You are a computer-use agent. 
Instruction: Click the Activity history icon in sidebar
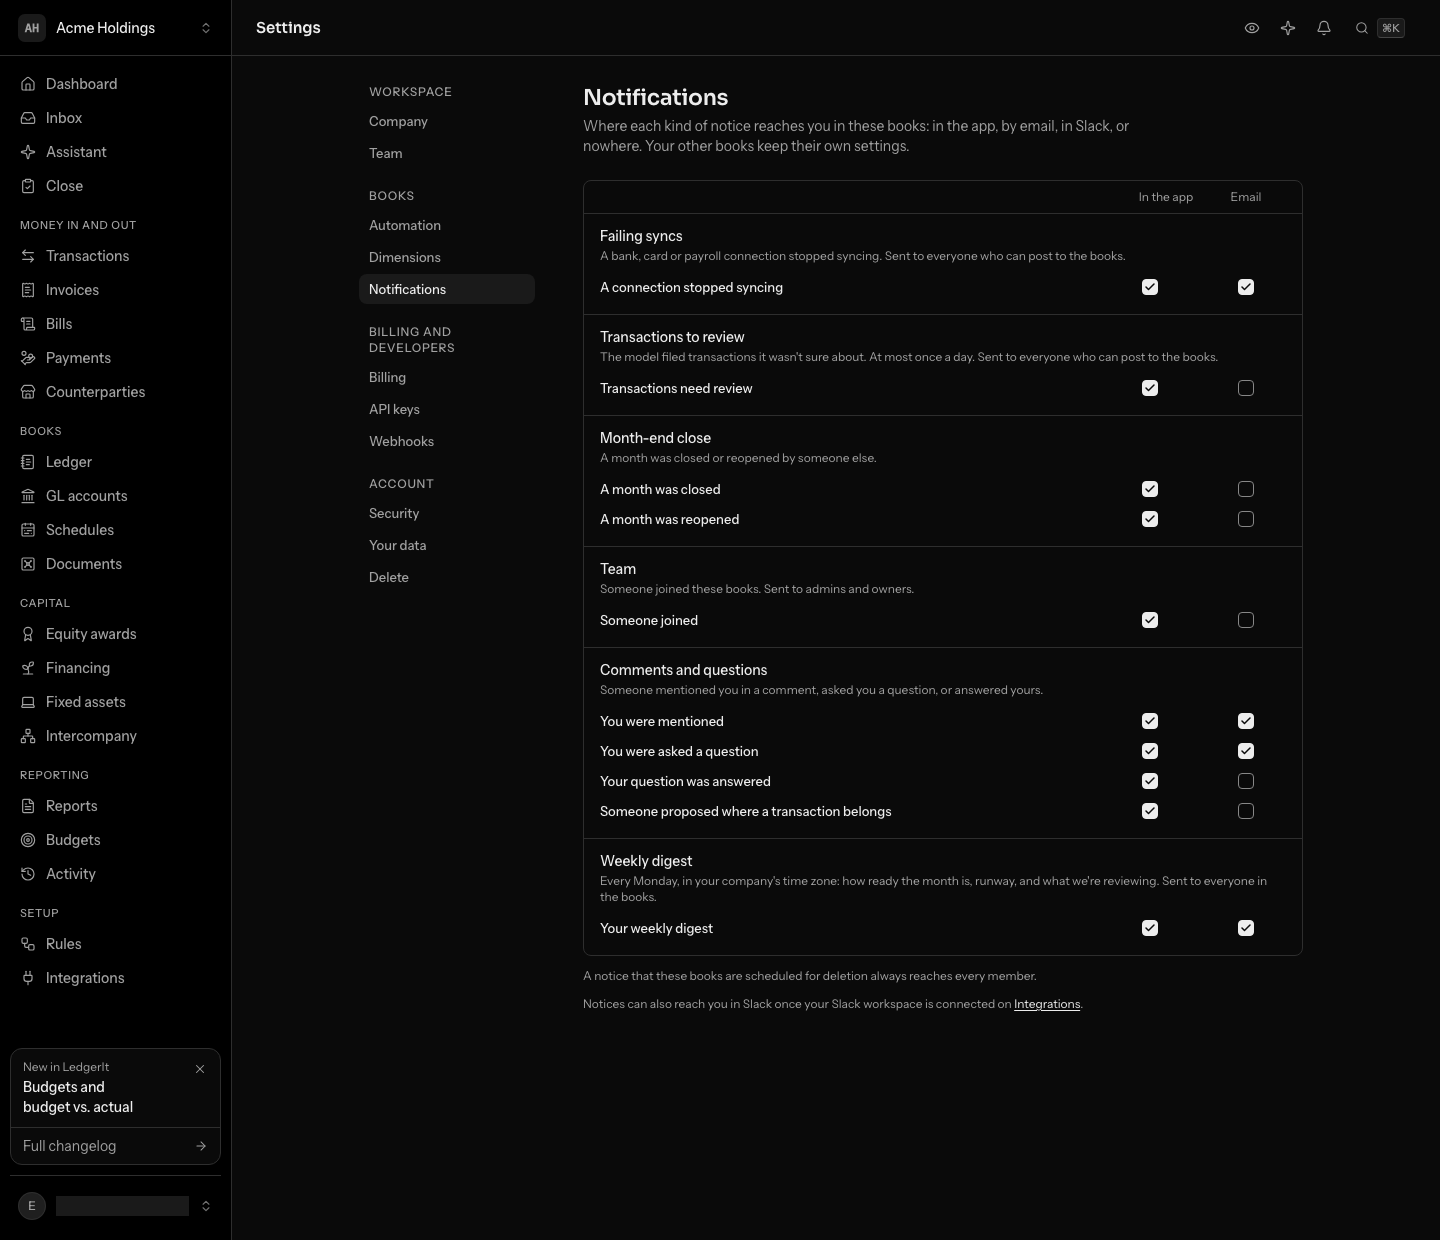coord(28,874)
